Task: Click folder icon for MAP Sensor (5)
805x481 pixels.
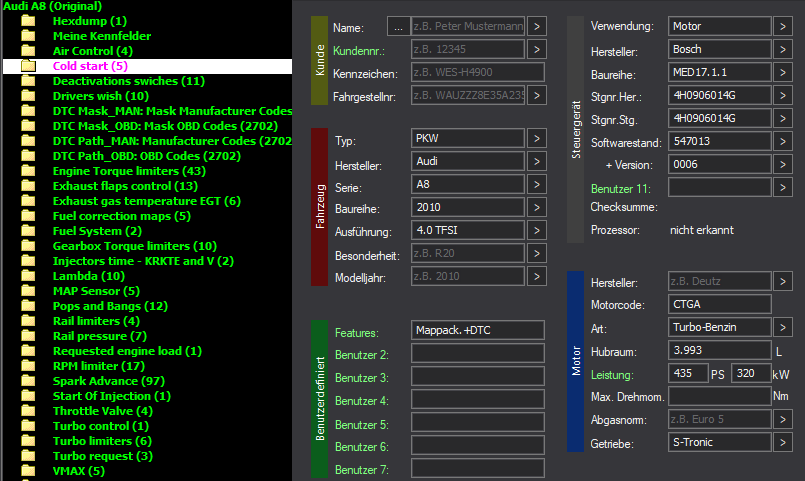Action: 28,291
